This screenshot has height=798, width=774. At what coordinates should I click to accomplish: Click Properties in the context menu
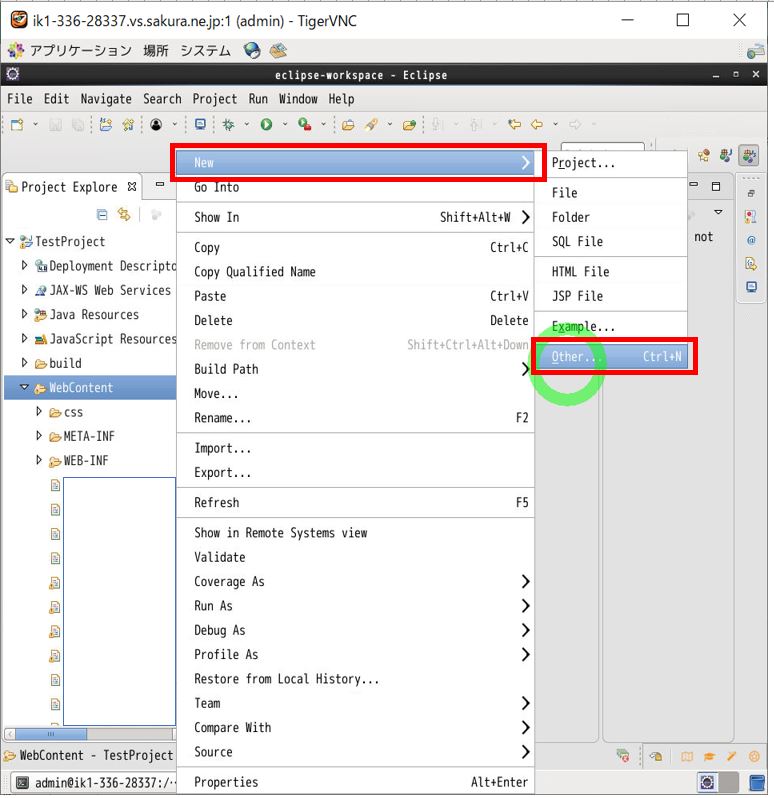(355, 782)
